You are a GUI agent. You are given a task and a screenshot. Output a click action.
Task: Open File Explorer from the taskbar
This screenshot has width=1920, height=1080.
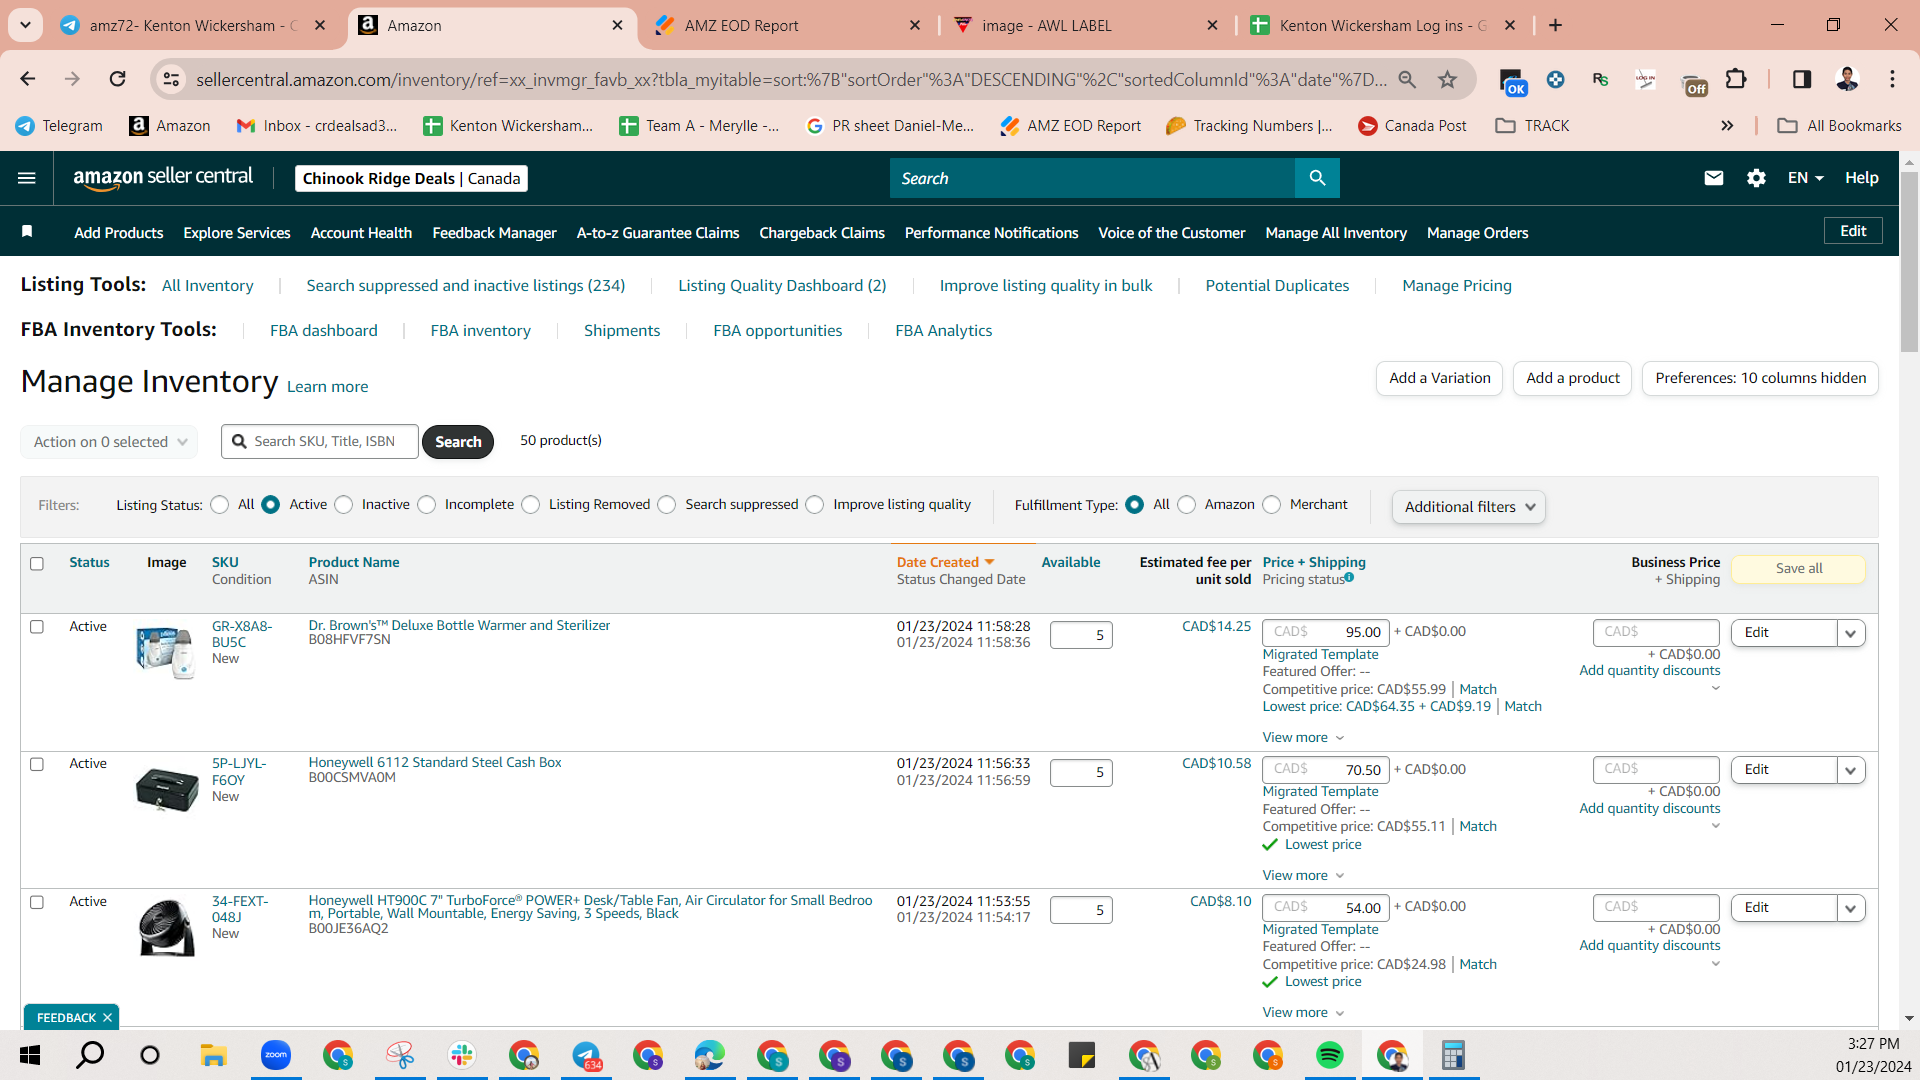(213, 1055)
